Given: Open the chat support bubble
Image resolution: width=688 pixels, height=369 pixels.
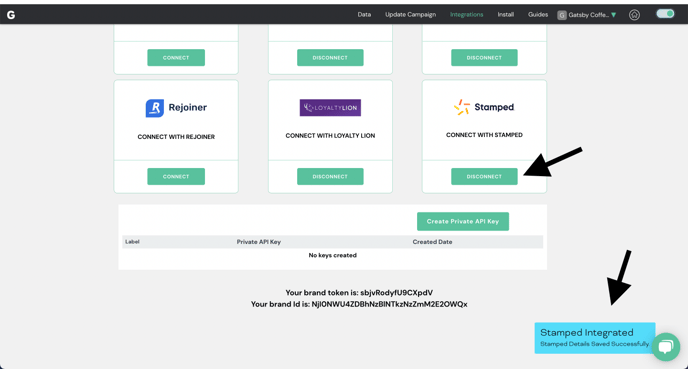Looking at the screenshot, I should coord(666,347).
